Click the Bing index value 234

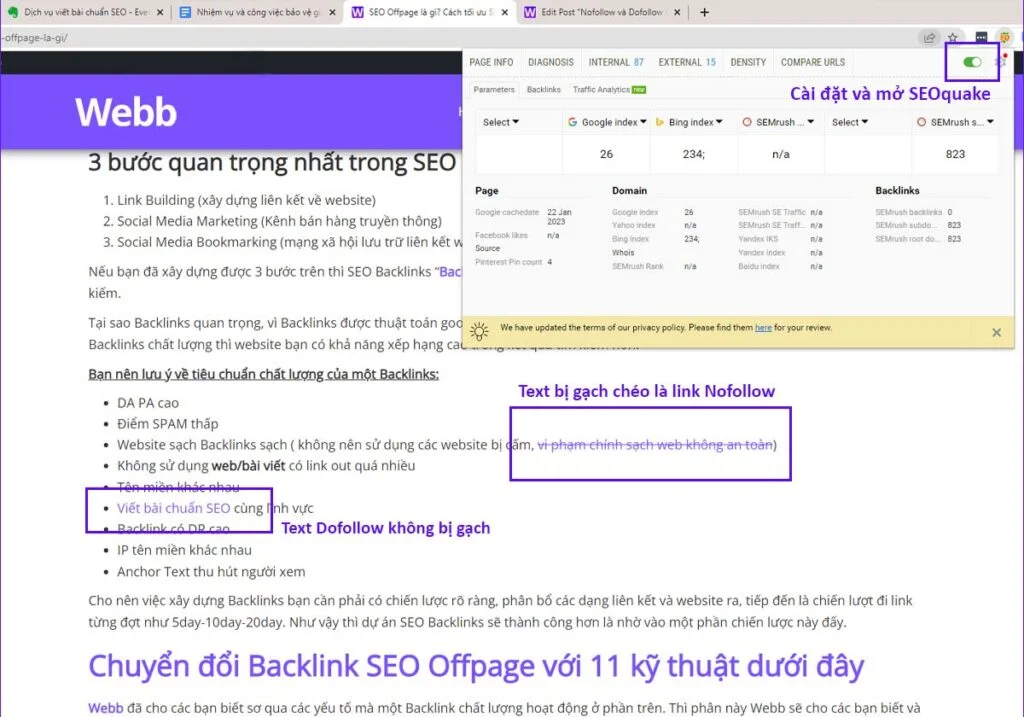click(x=693, y=154)
